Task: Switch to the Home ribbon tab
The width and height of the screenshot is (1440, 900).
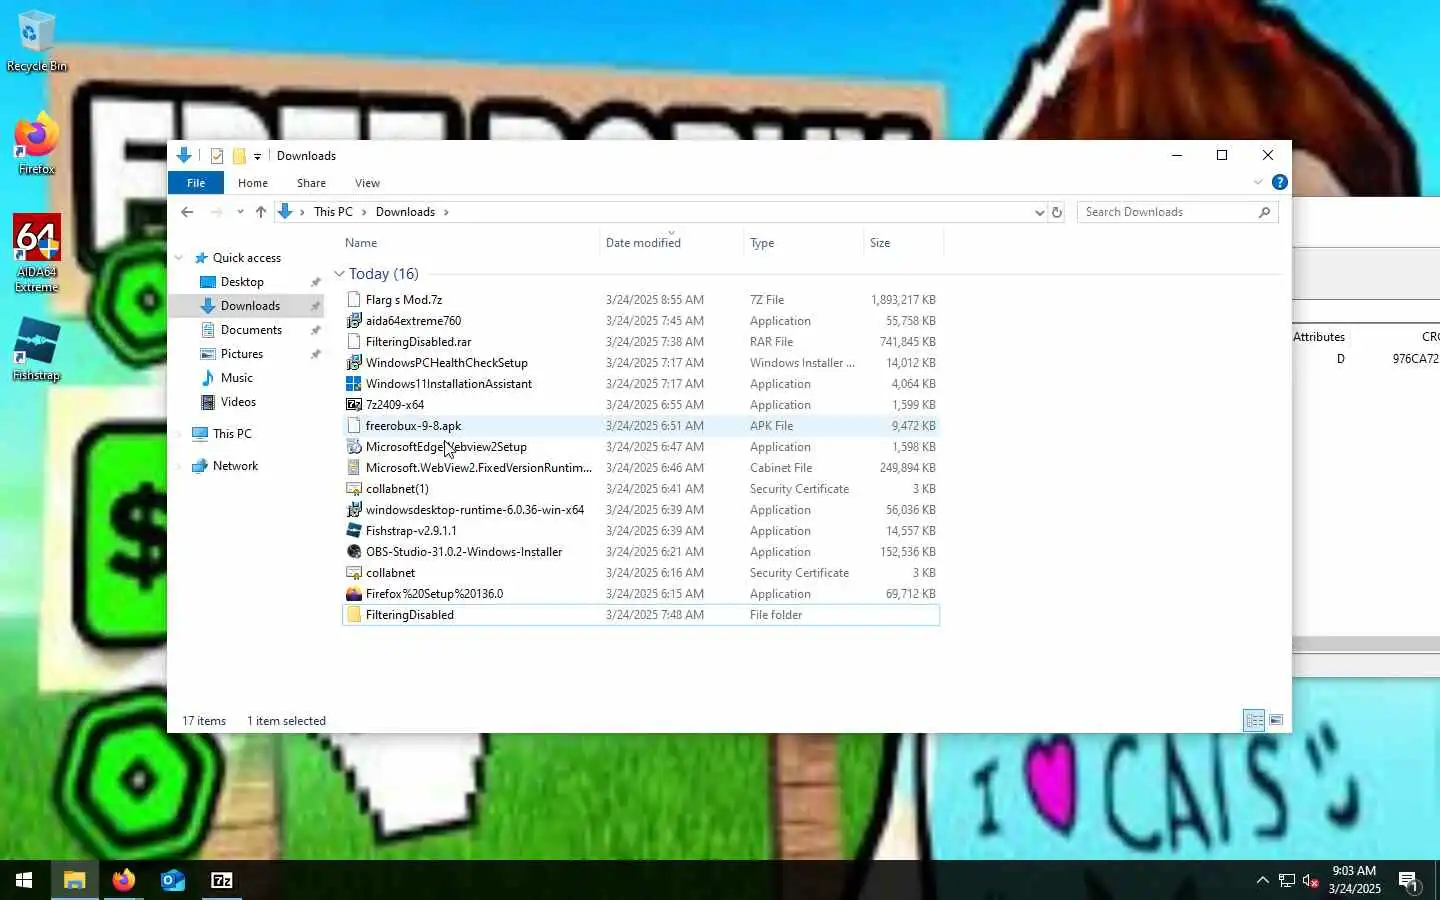Action: click(253, 183)
